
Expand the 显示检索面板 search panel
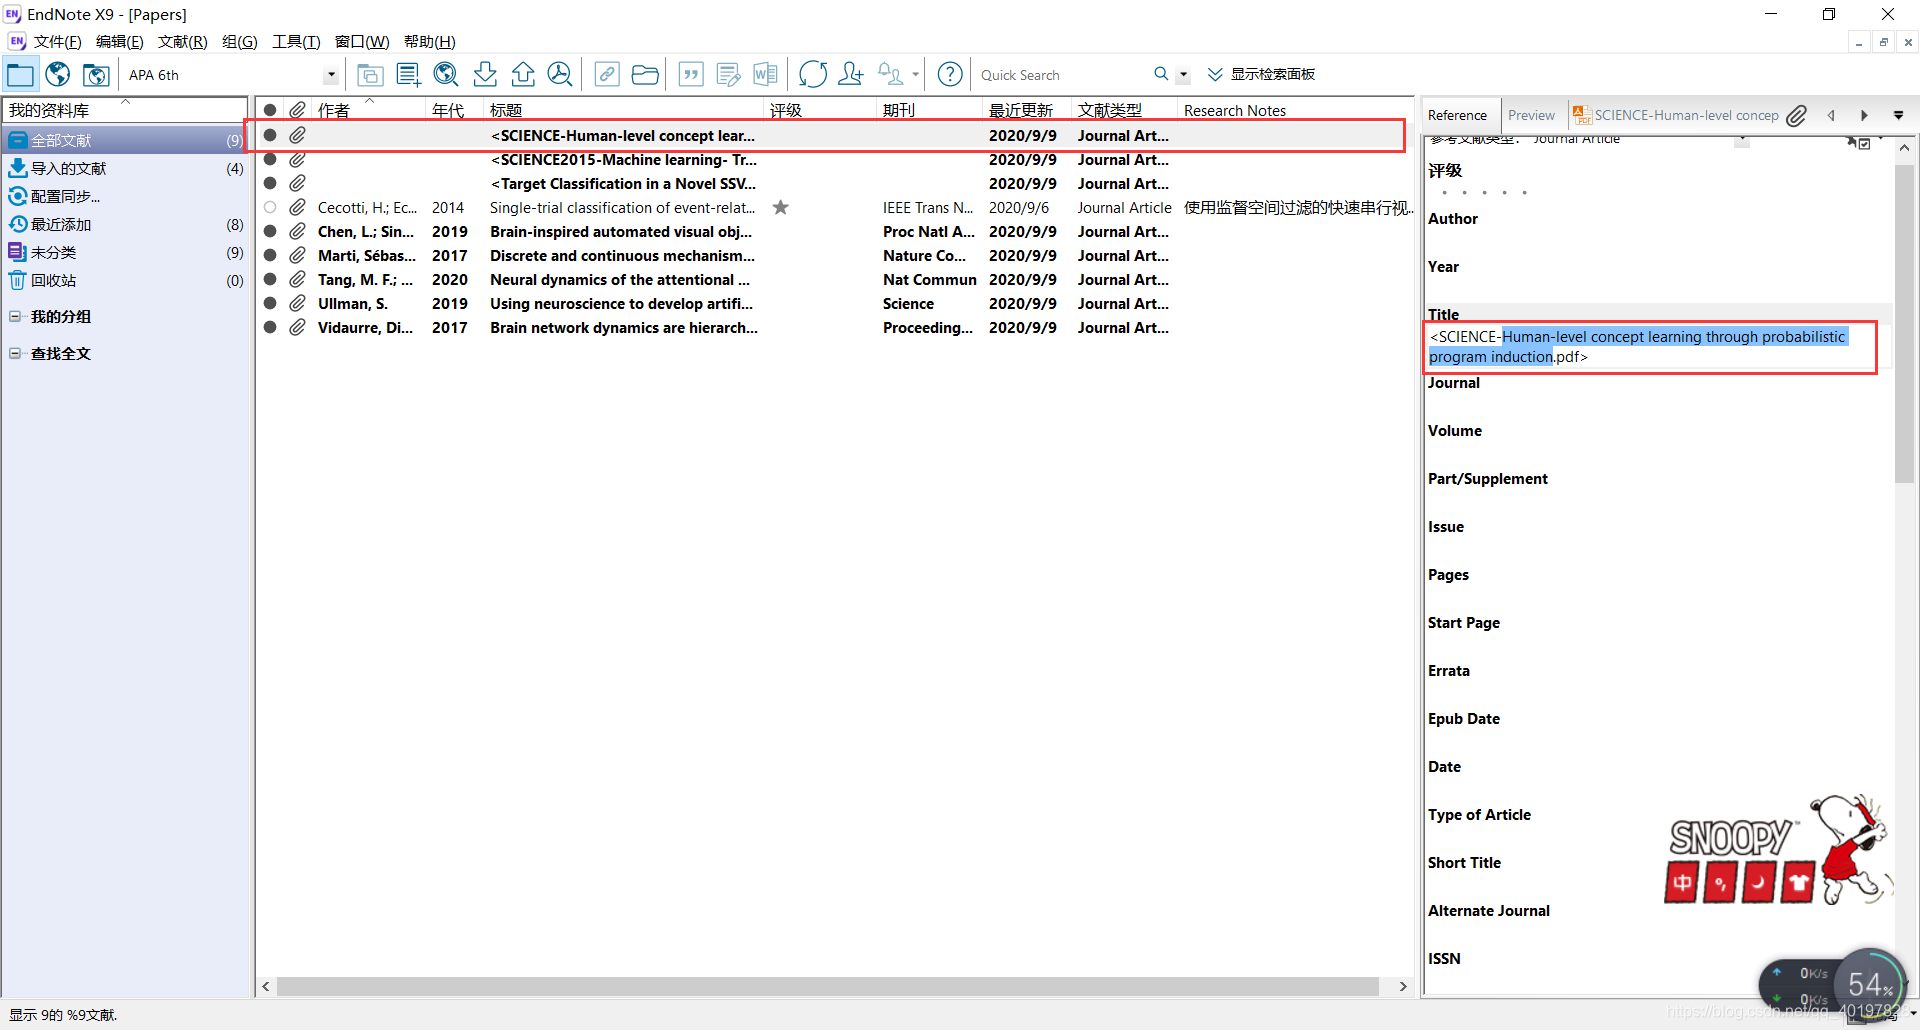(1261, 74)
